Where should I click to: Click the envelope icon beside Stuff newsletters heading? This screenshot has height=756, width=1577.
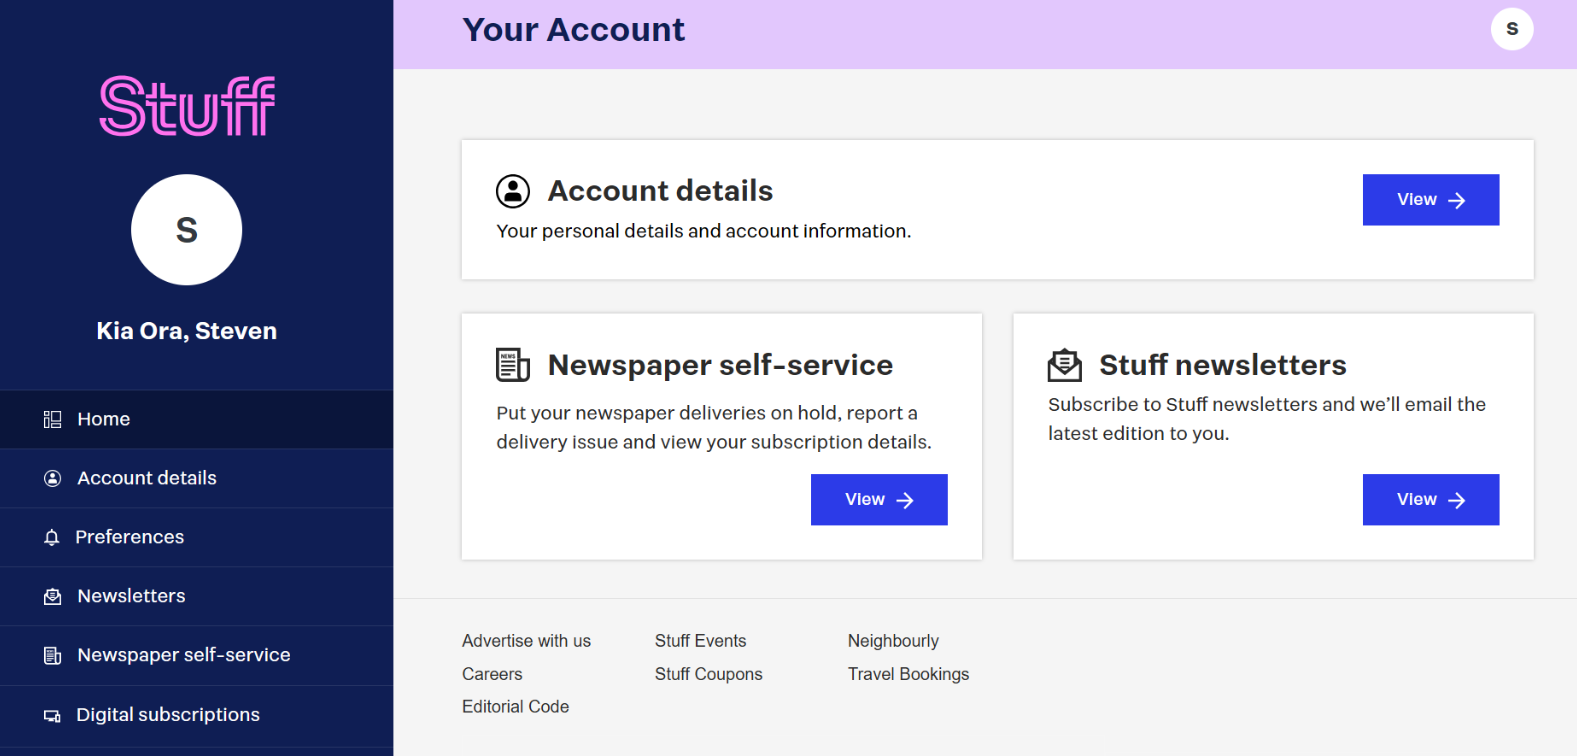[x=1065, y=365]
